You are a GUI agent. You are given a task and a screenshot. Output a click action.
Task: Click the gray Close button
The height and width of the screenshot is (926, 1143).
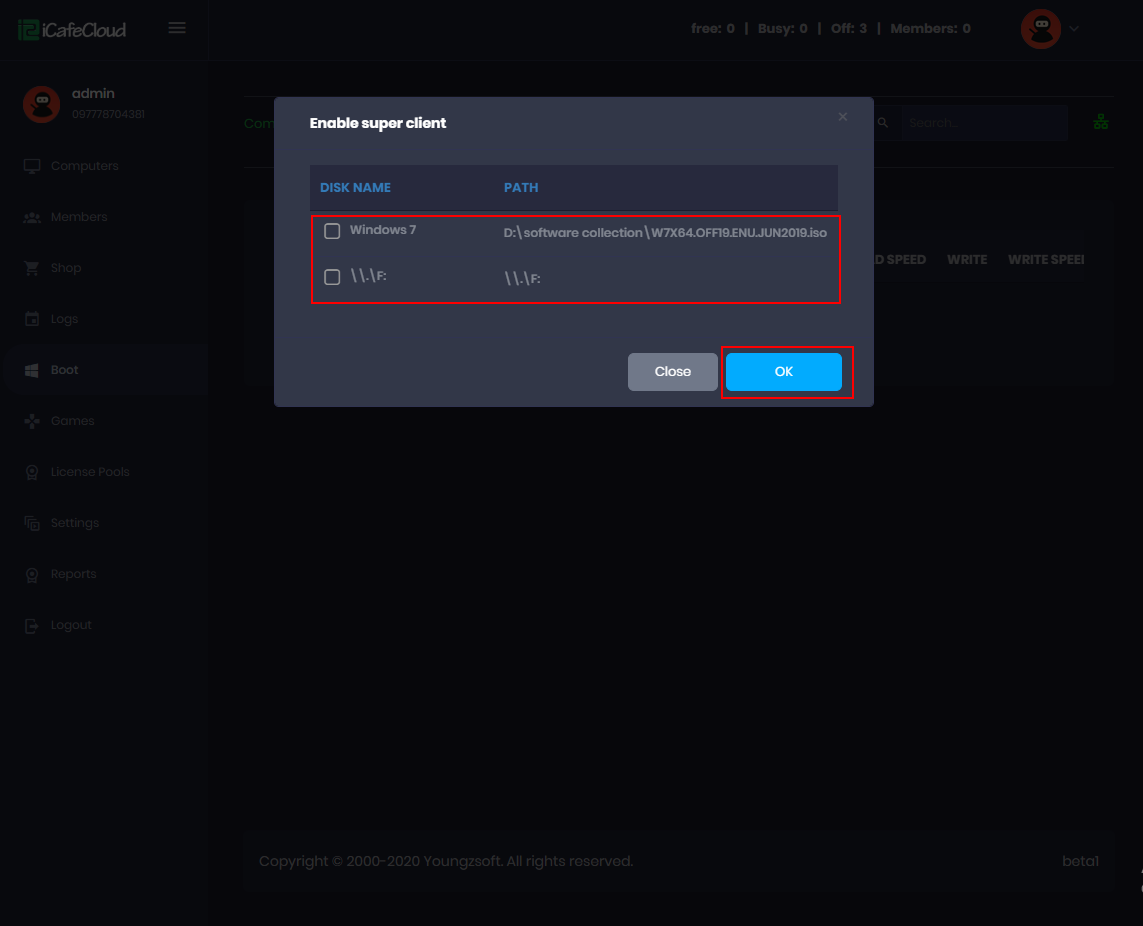point(672,372)
